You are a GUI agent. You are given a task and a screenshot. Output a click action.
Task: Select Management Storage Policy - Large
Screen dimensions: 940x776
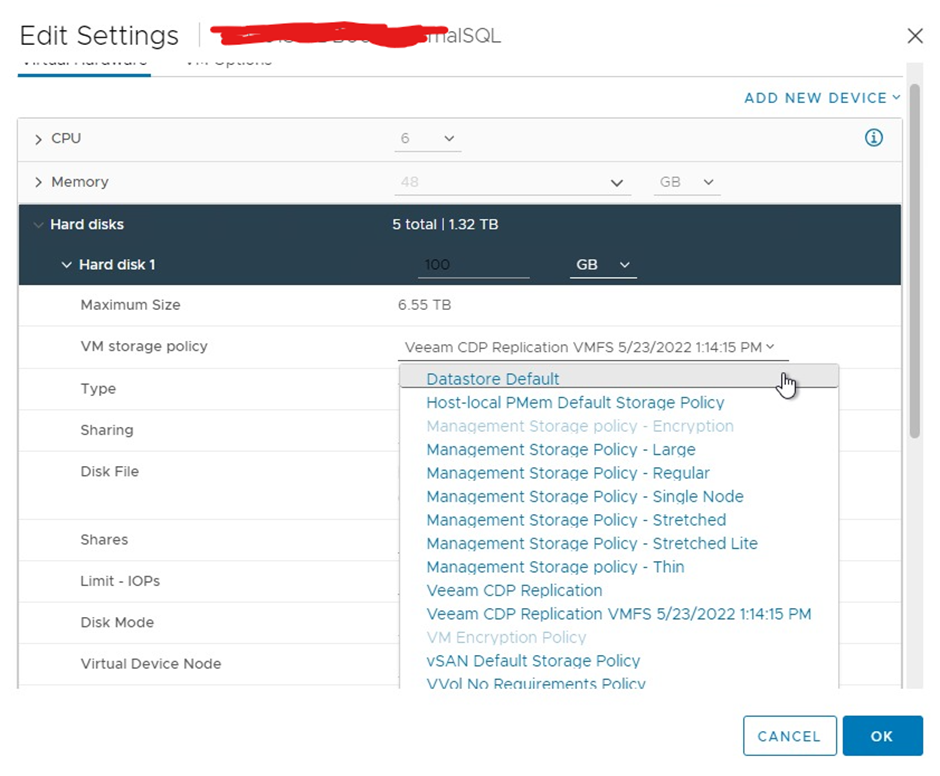560,449
